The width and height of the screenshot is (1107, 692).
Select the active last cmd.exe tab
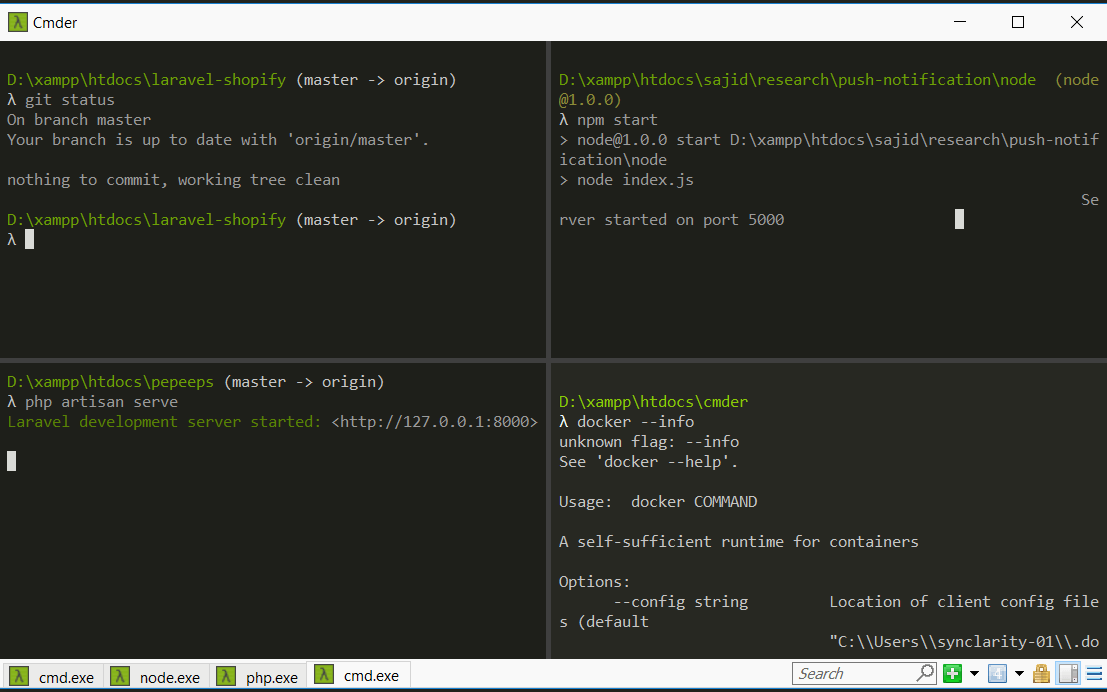[x=359, y=675]
